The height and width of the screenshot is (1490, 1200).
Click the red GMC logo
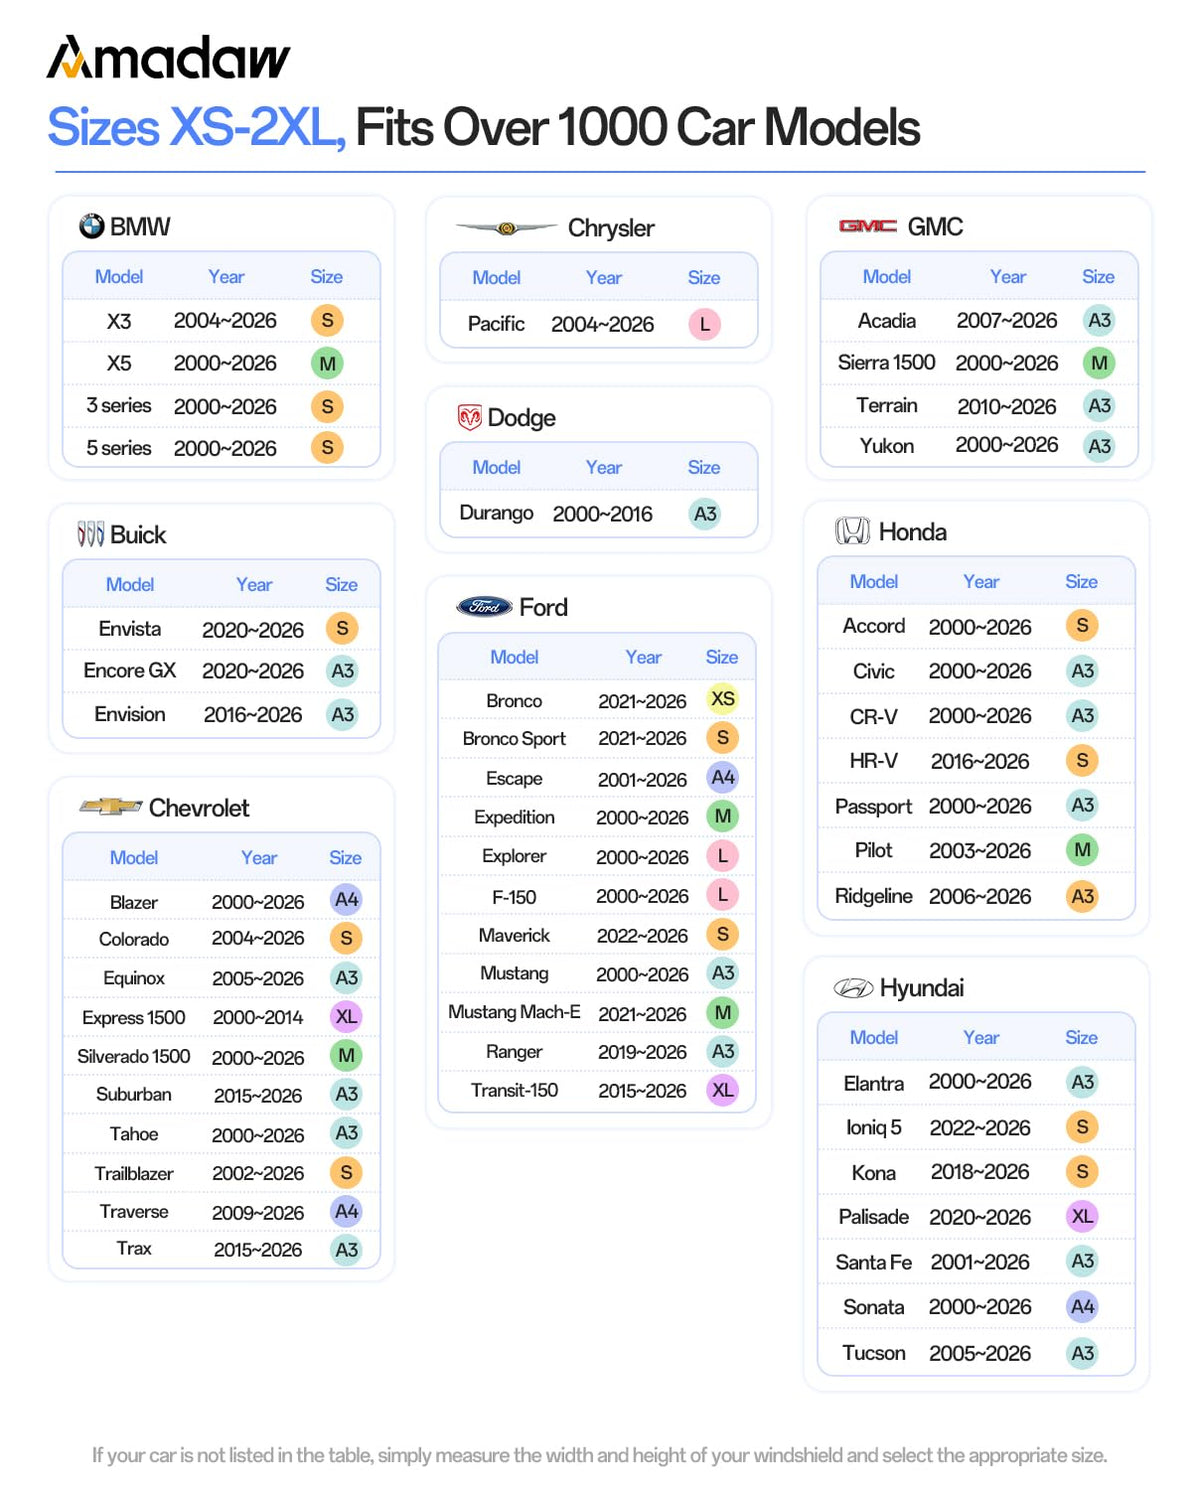[x=867, y=226]
